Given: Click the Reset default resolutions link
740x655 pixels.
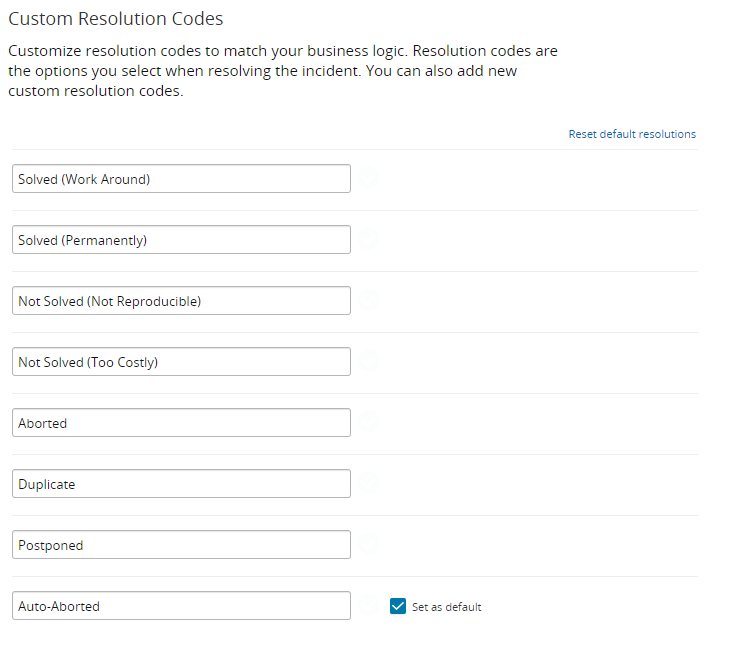Looking at the screenshot, I should [632, 134].
